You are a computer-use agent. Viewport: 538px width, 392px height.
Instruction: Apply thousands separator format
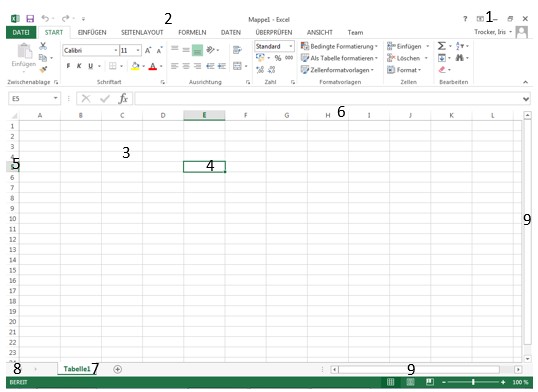coord(289,58)
